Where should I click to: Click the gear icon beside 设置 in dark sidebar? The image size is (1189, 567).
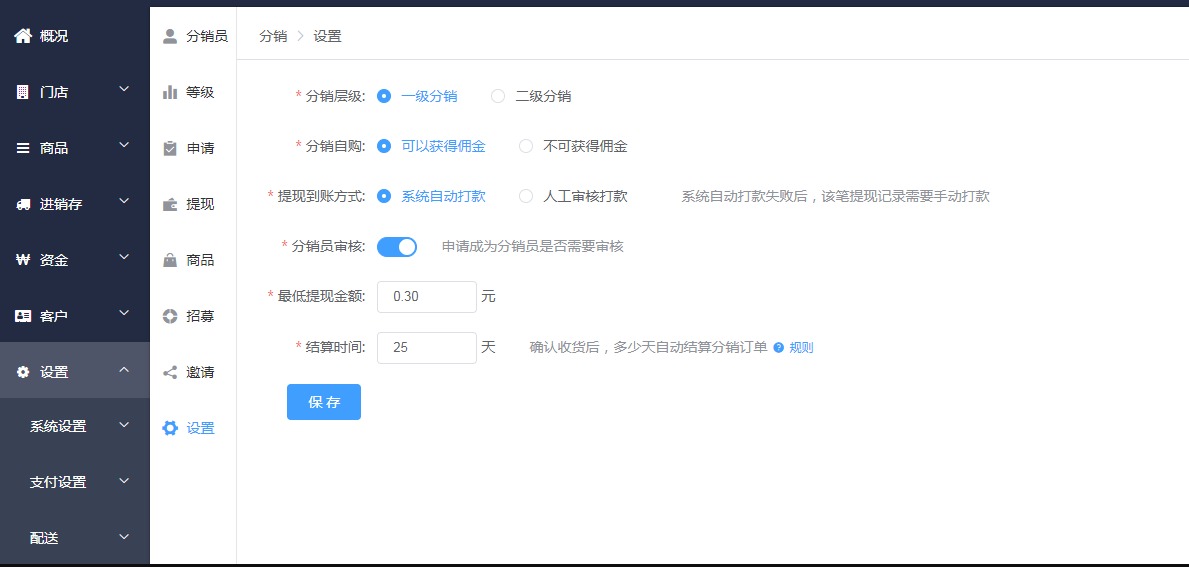(23, 372)
